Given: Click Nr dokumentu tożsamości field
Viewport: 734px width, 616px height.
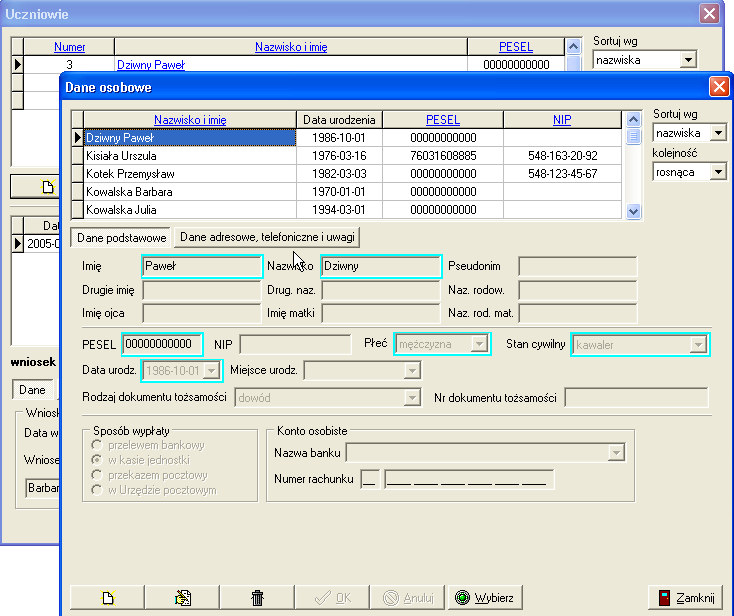Looking at the screenshot, I should [x=636, y=397].
